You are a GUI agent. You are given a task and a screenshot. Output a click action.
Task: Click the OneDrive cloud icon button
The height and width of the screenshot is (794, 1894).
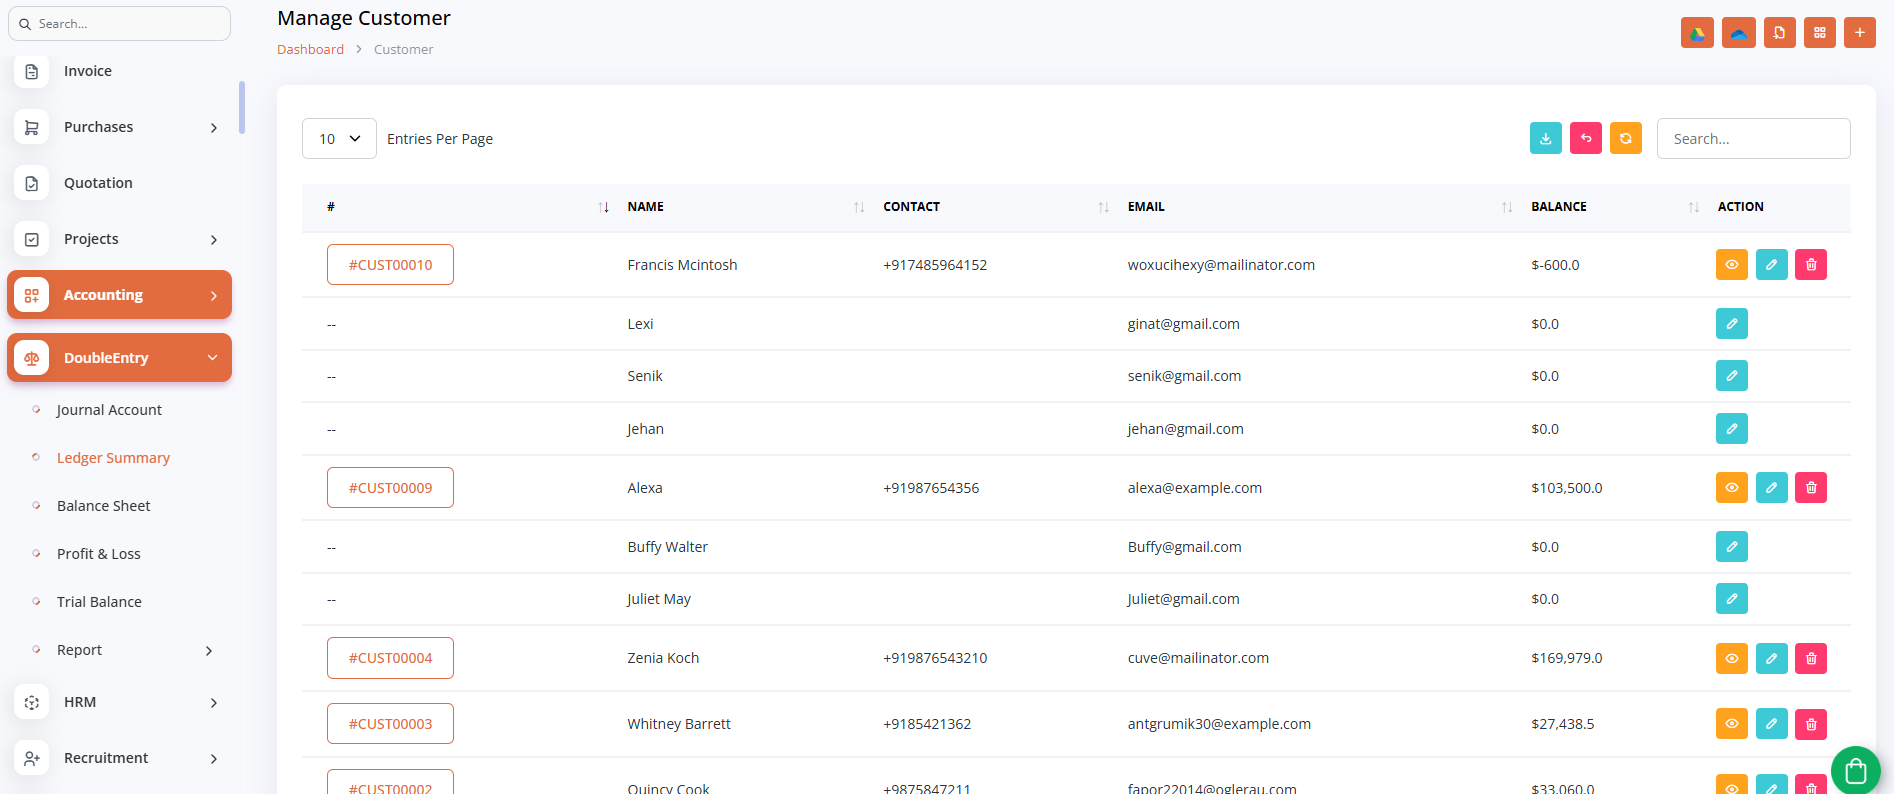[x=1738, y=33]
